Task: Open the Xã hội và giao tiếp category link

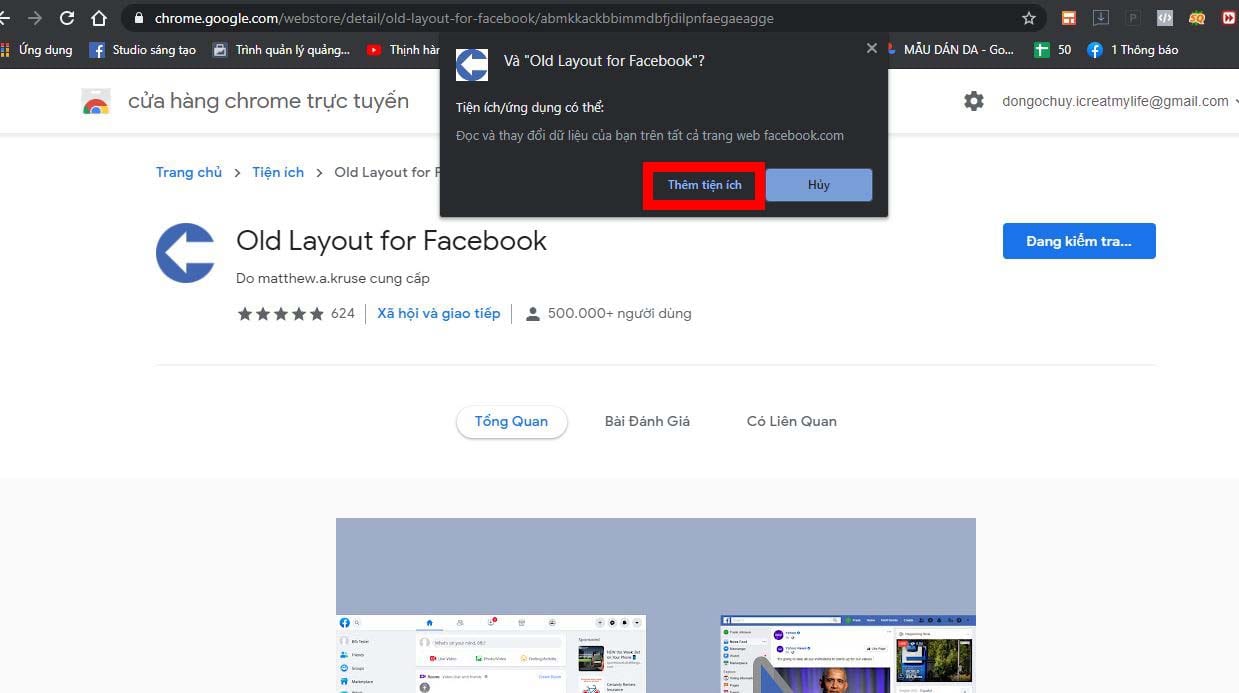Action: click(438, 313)
